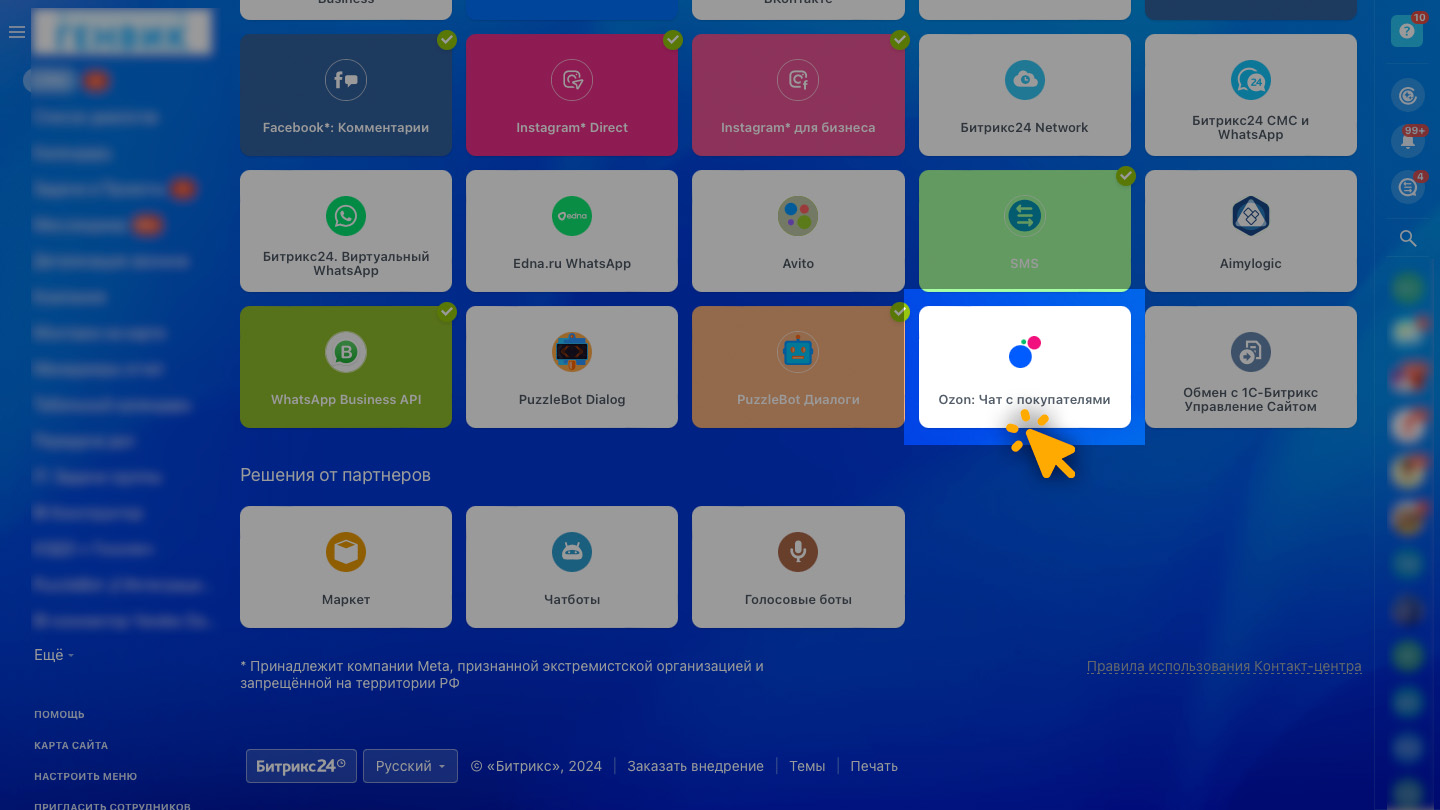The height and width of the screenshot is (810, 1440).
Task: Open Ozon: Чат с покупателями tile
Action: pyautogui.click(x=1025, y=367)
